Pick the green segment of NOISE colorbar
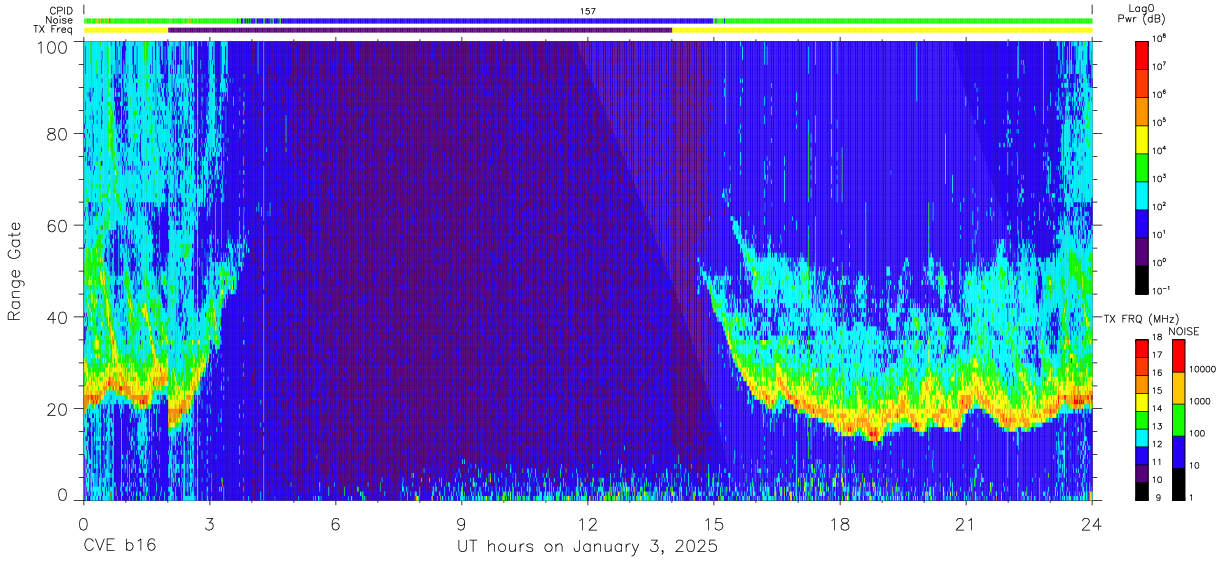Image resolution: width=1228 pixels, height=567 pixels. click(1179, 420)
